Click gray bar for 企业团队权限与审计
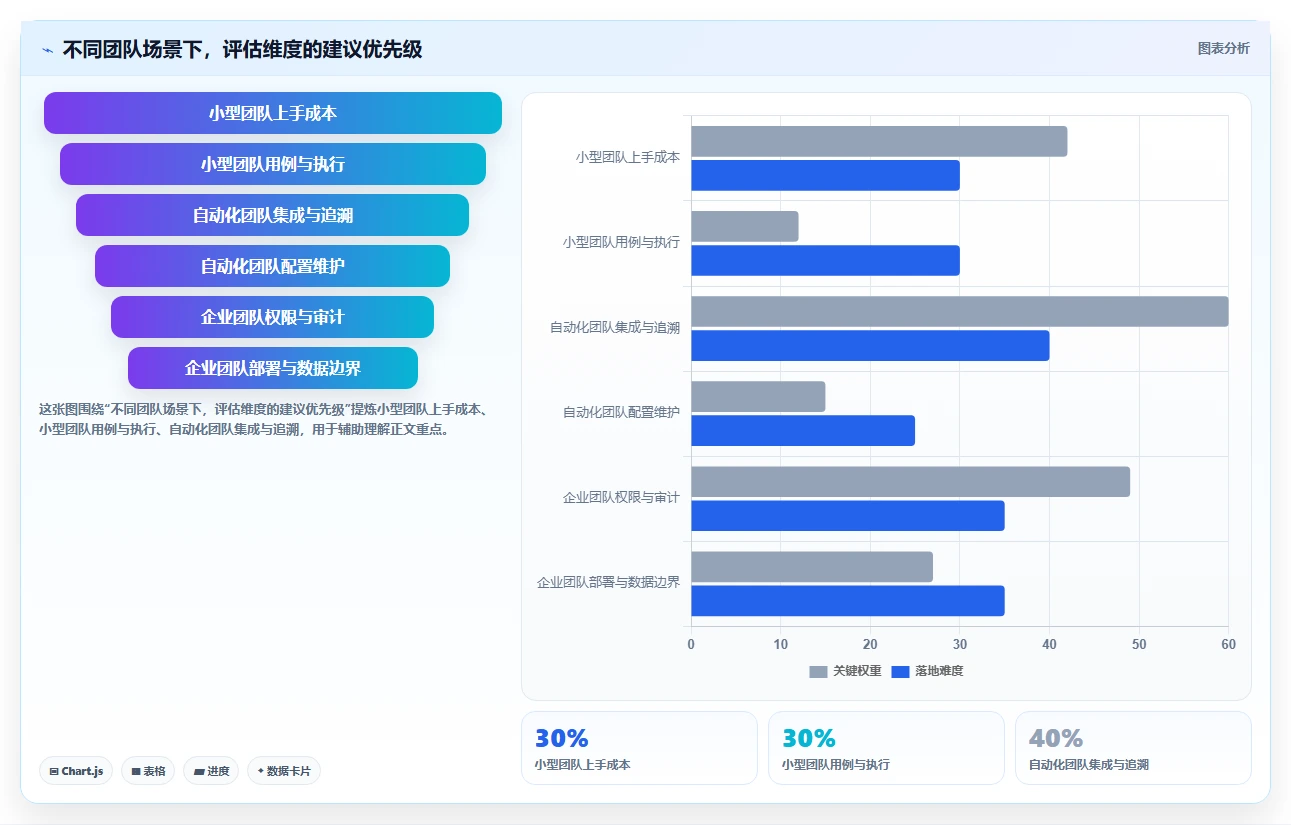Screen dimensions: 1291x825 (910, 481)
